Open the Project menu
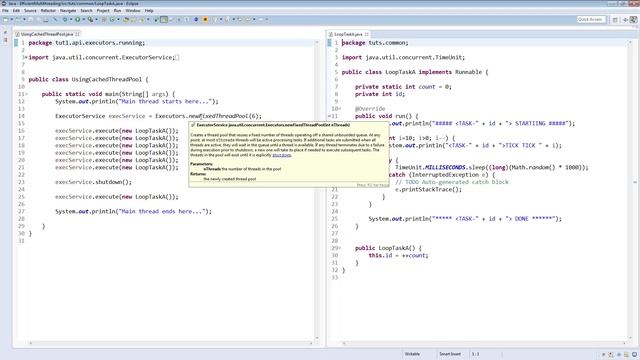This screenshot has width=640, height=360. tap(103, 11)
